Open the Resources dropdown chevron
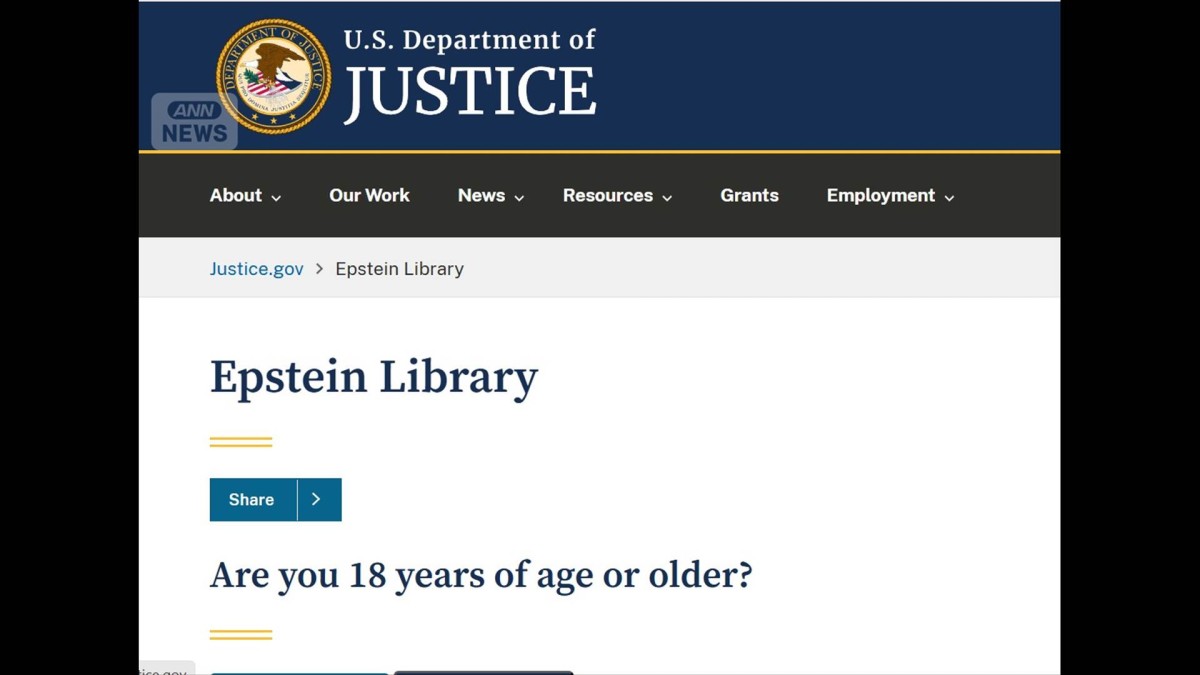The width and height of the screenshot is (1200, 675). point(667,198)
